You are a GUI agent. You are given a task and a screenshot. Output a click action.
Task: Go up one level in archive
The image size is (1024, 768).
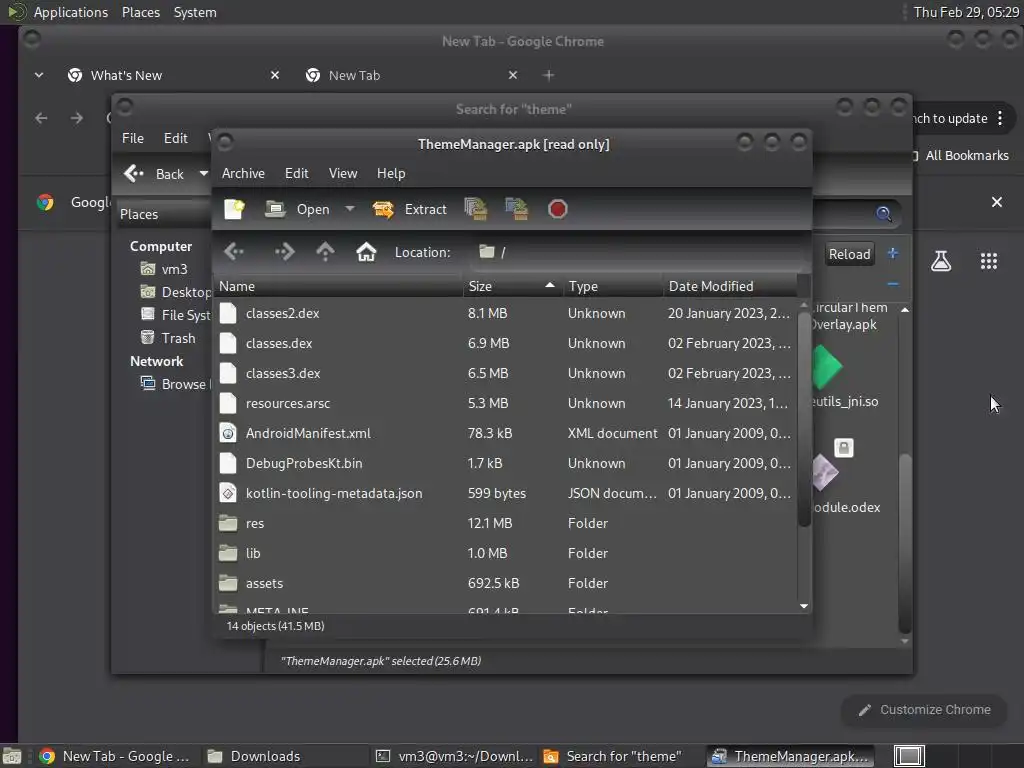pyautogui.click(x=325, y=252)
